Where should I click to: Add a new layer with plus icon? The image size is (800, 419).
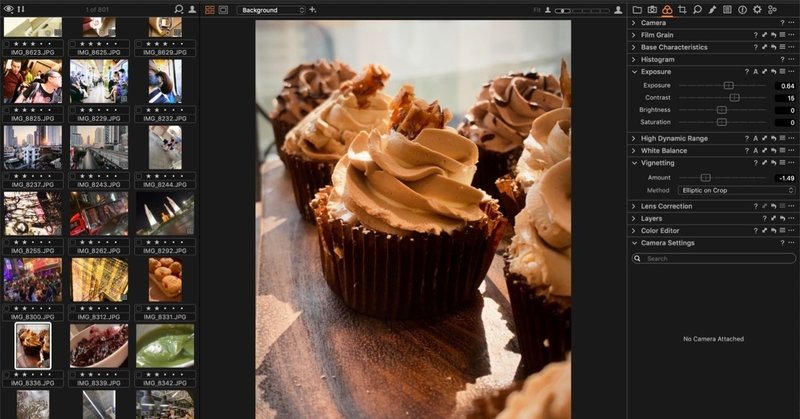tap(313, 10)
